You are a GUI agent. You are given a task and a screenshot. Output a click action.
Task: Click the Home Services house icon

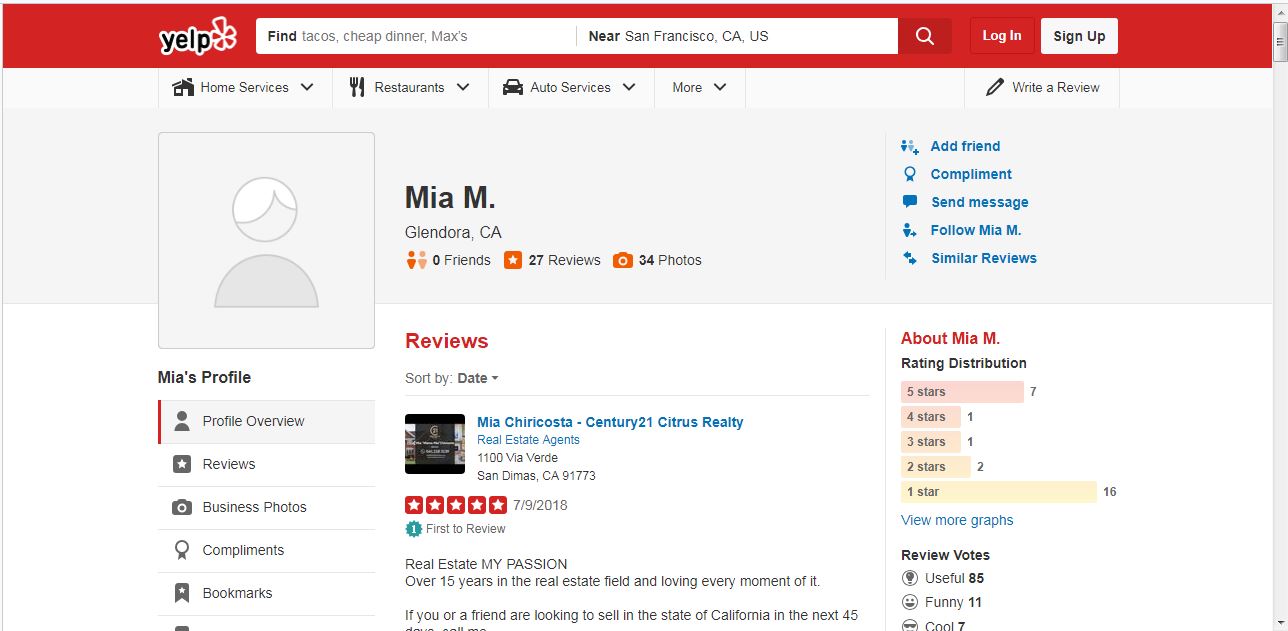point(183,87)
